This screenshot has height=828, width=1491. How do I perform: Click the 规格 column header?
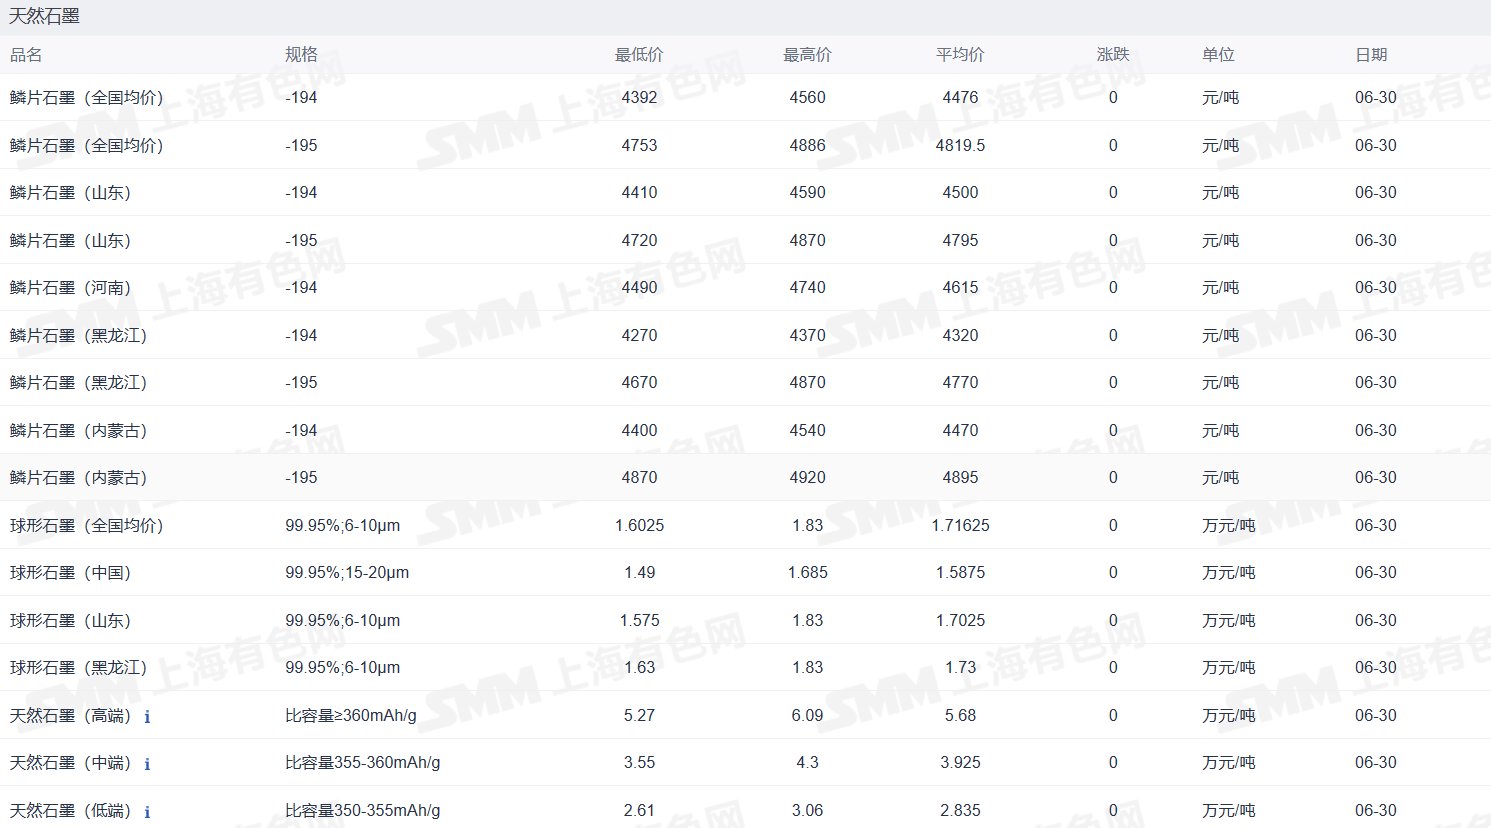[301, 55]
